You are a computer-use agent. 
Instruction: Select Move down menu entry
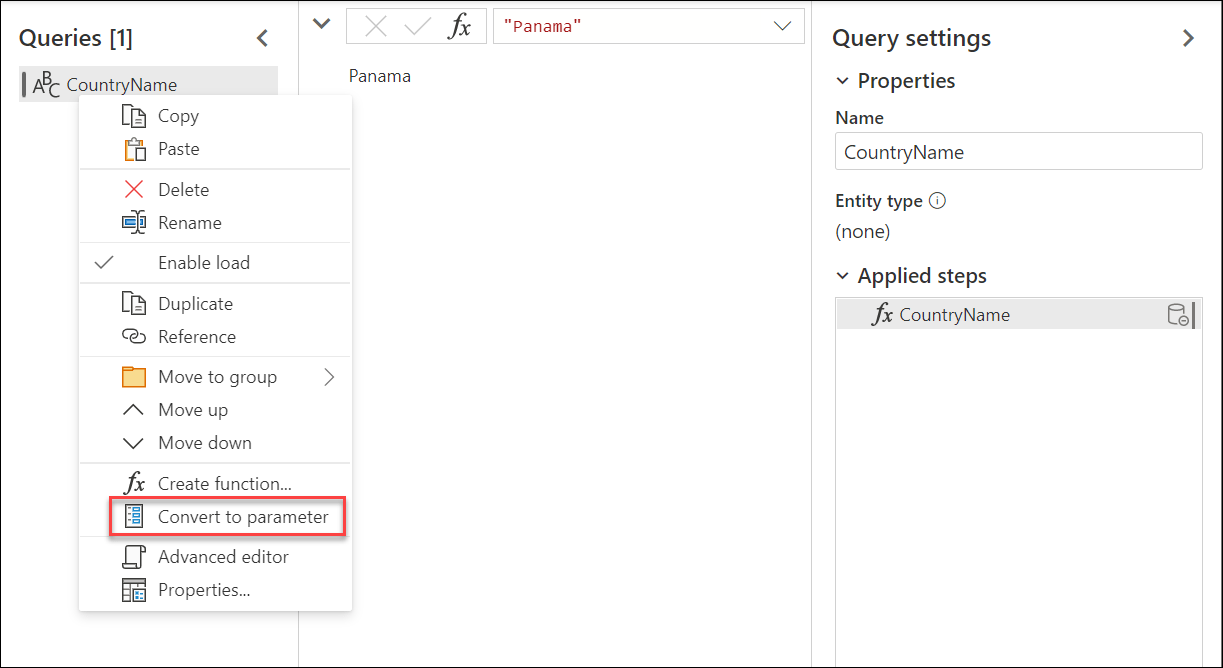(x=215, y=443)
